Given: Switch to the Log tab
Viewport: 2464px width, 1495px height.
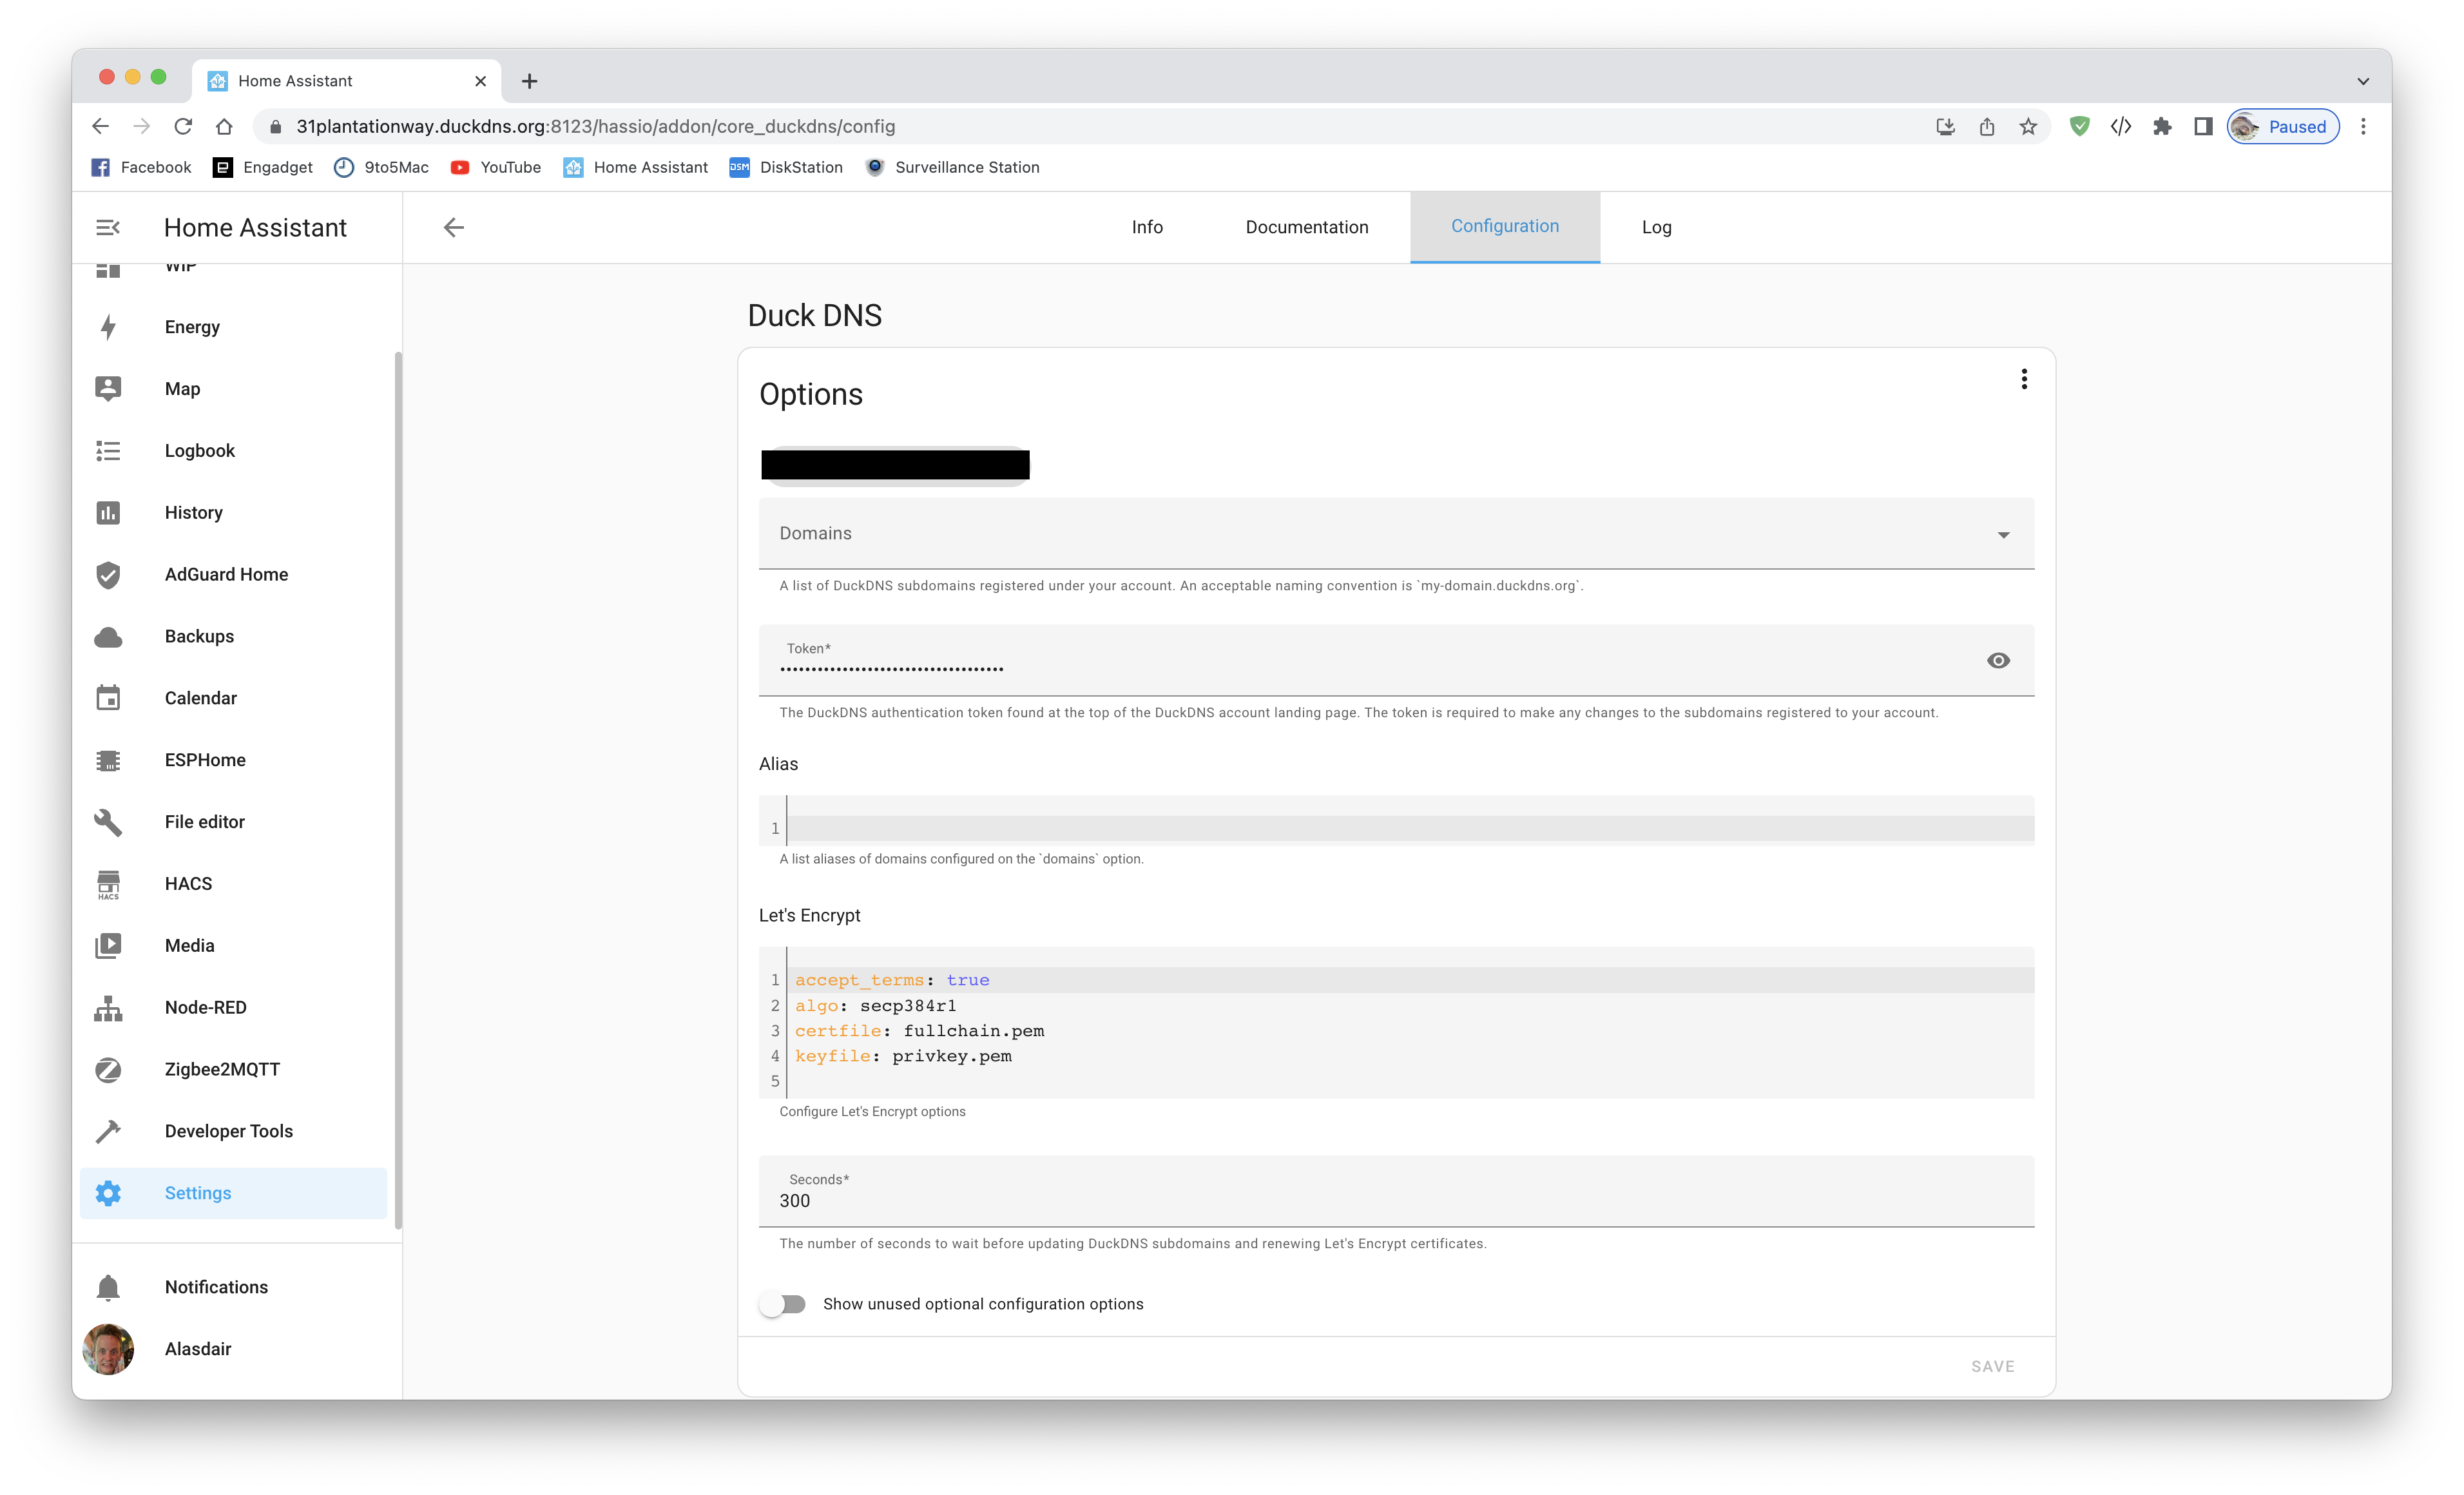Looking at the screenshot, I should tap(1656, 227).
